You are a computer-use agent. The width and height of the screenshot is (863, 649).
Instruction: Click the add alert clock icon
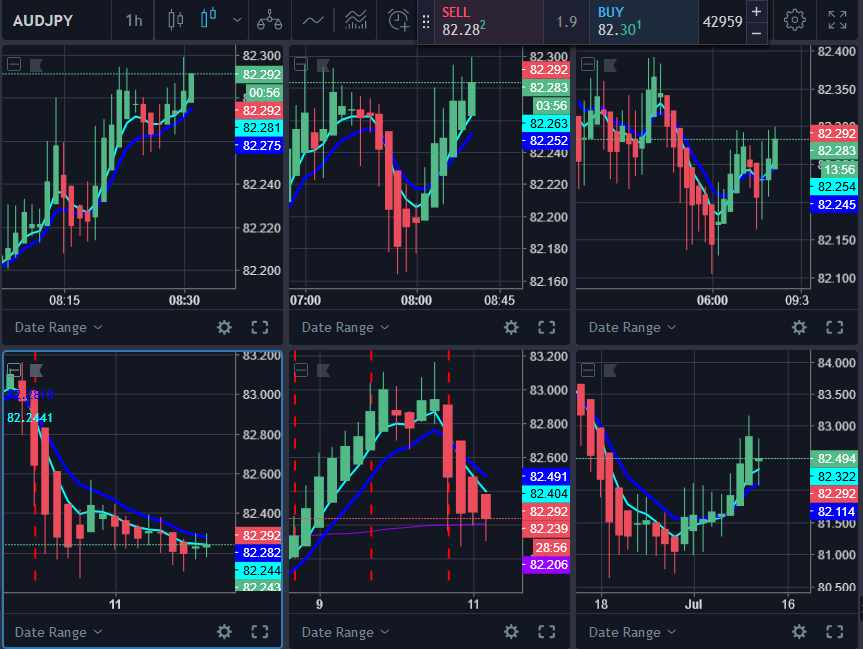(398, 20)
